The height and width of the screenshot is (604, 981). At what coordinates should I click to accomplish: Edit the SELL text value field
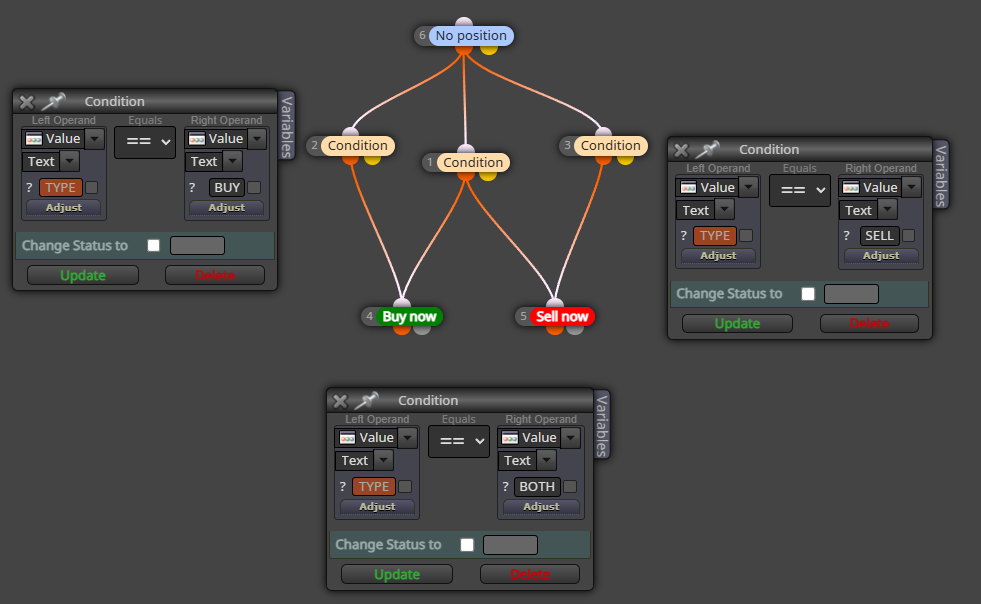point(879,236)
